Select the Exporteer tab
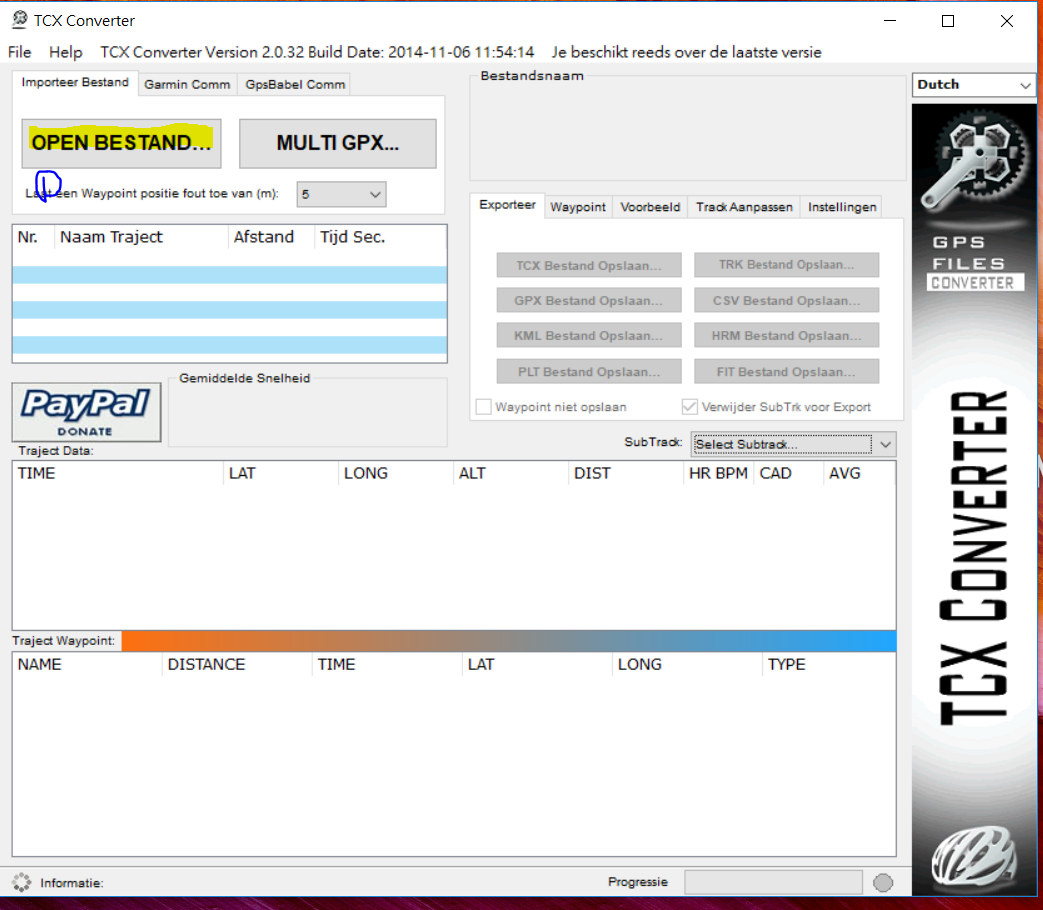 (507, 205)
